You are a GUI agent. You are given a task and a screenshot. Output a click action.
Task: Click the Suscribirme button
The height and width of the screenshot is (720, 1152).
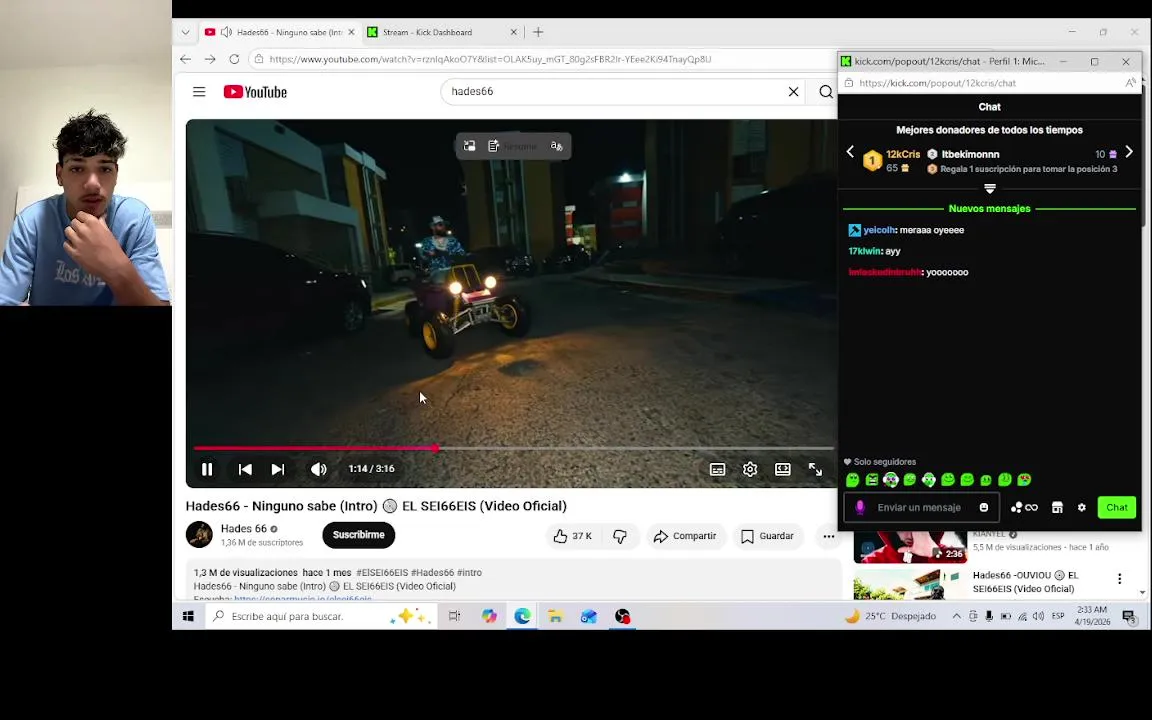click(x=359, y=535)
